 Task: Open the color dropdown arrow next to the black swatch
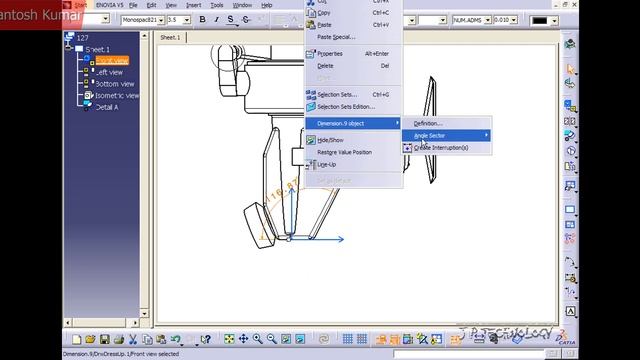pyautogui.click(x=554, y=21)
